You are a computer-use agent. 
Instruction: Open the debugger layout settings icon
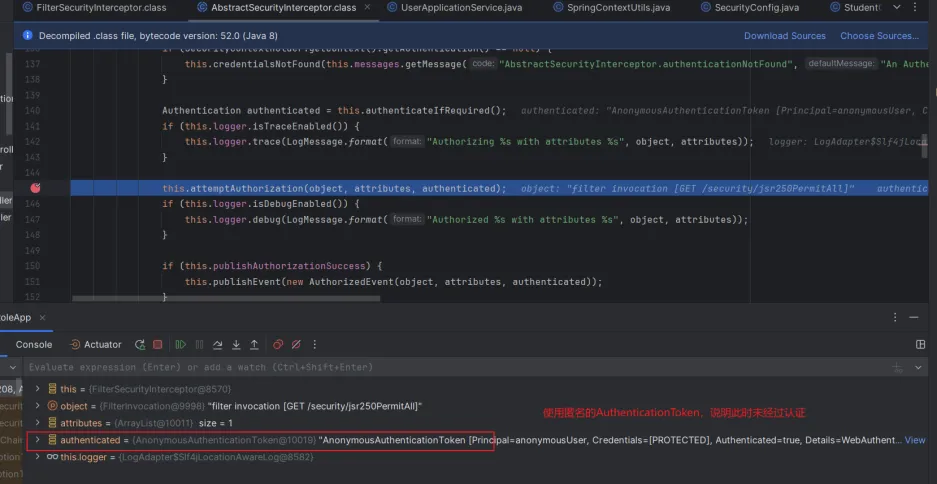(x=920, y=345)
